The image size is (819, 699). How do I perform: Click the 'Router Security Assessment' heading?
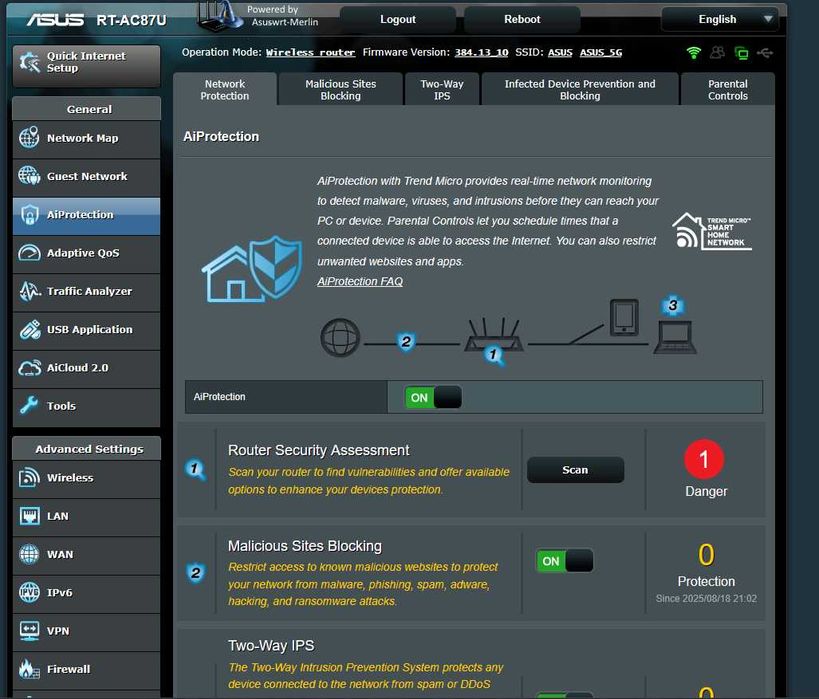tap(319, 450)
